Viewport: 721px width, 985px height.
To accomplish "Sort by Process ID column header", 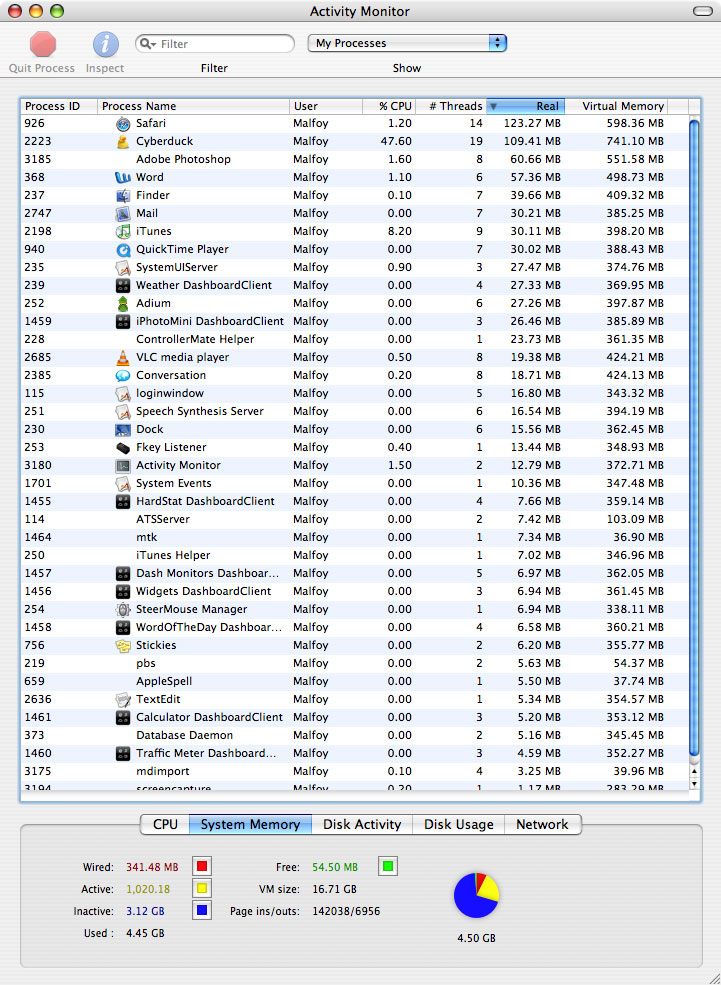I will [59, 106].
